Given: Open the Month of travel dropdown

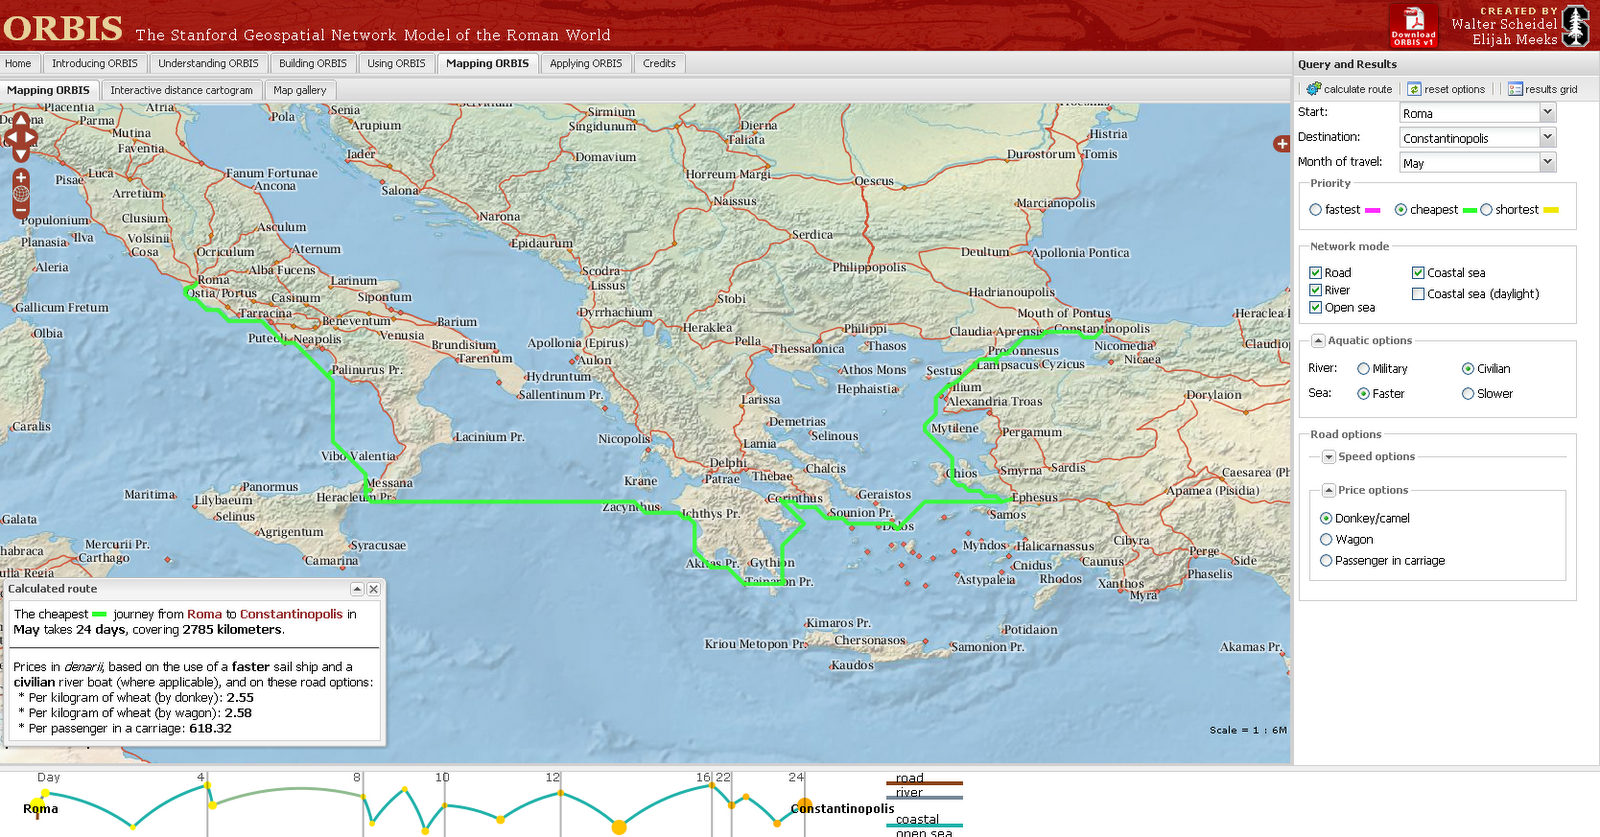Looking at the screenshot, I should [1547, 162].
